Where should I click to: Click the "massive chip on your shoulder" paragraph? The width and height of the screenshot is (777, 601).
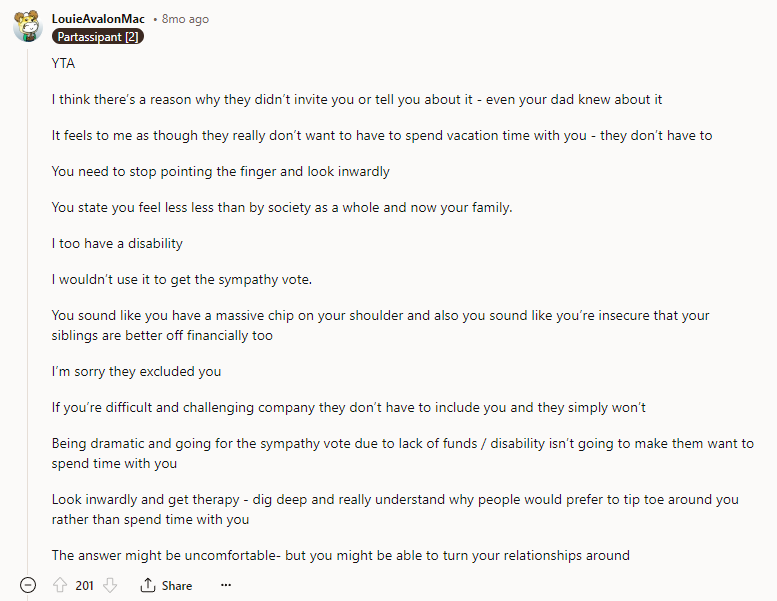pos(380,325)
